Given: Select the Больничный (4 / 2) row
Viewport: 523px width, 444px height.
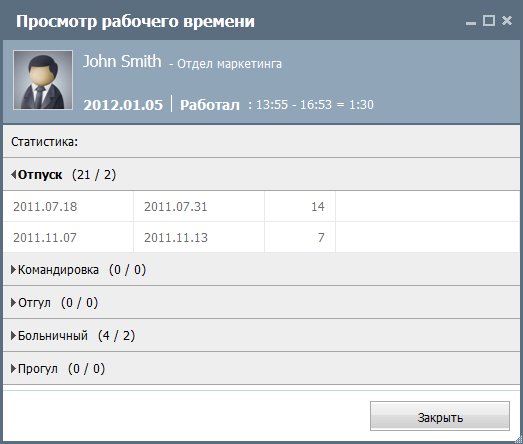Looking at the screenshot, I should [262, 335].
